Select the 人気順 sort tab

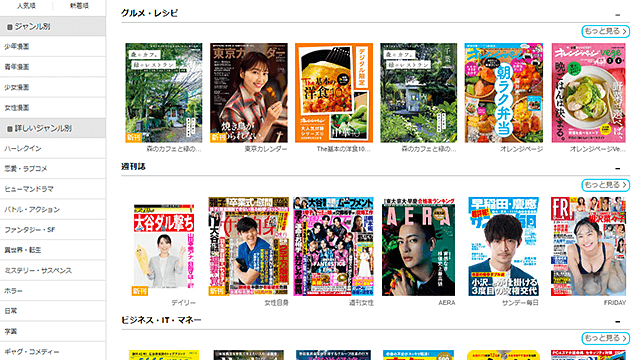(x=26, y=6)
